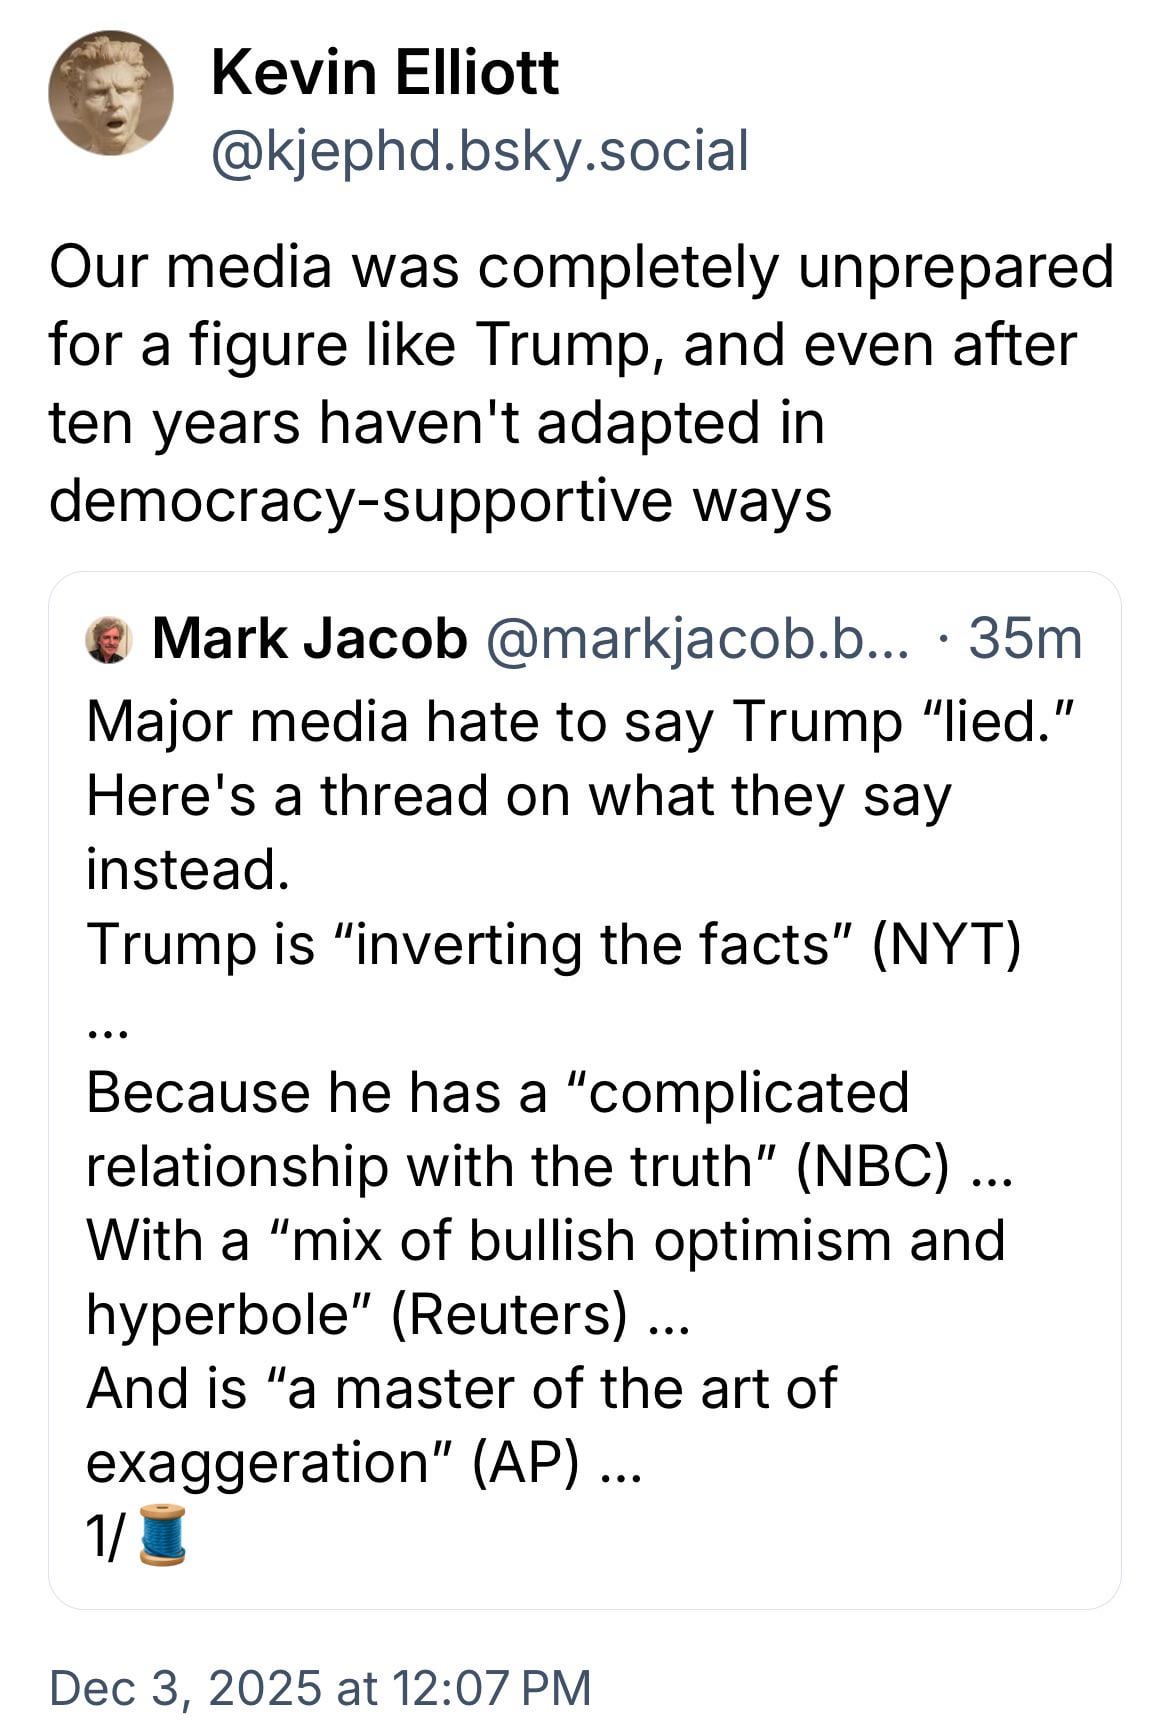Open the Kevin Elliott display name
Image resolution: width=1170 pixels, height=1730 pixels.
coord(385,72)
